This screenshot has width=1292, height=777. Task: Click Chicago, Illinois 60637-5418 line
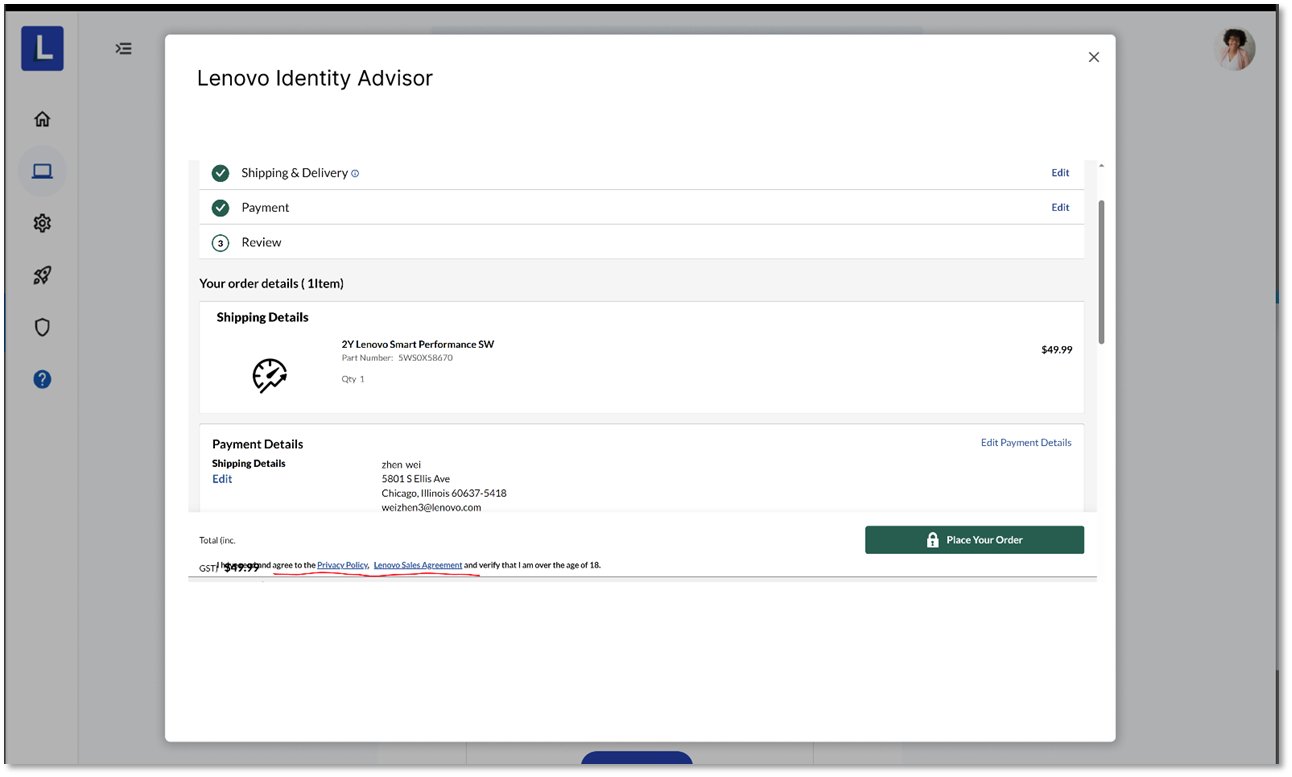444,493
